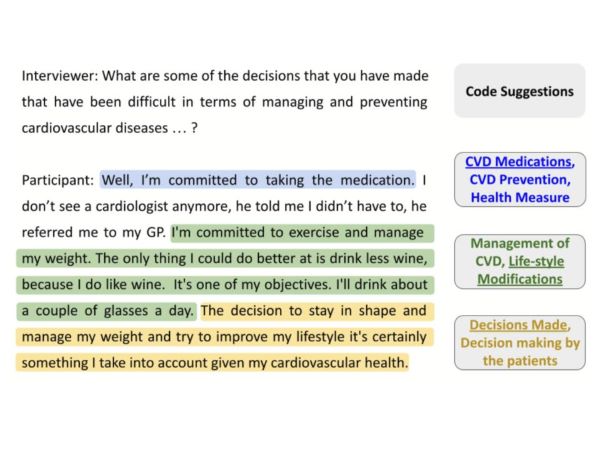The height and width of the screenshot is (450, 600).
Task: Select the "CVD Prevention" code suggestion
Action: [519, 180]
